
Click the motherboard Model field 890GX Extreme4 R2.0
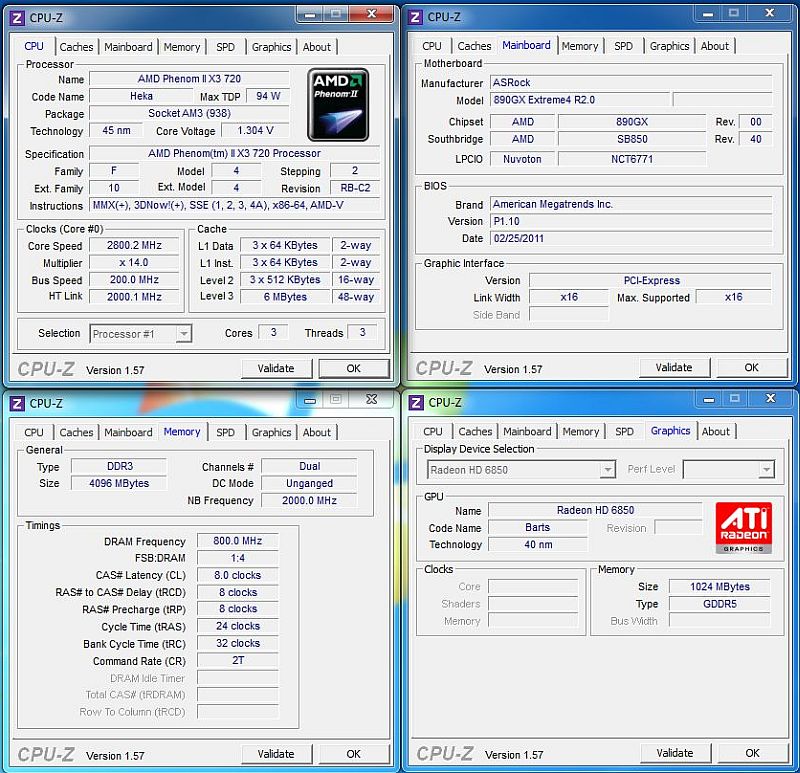pos(580,100)
